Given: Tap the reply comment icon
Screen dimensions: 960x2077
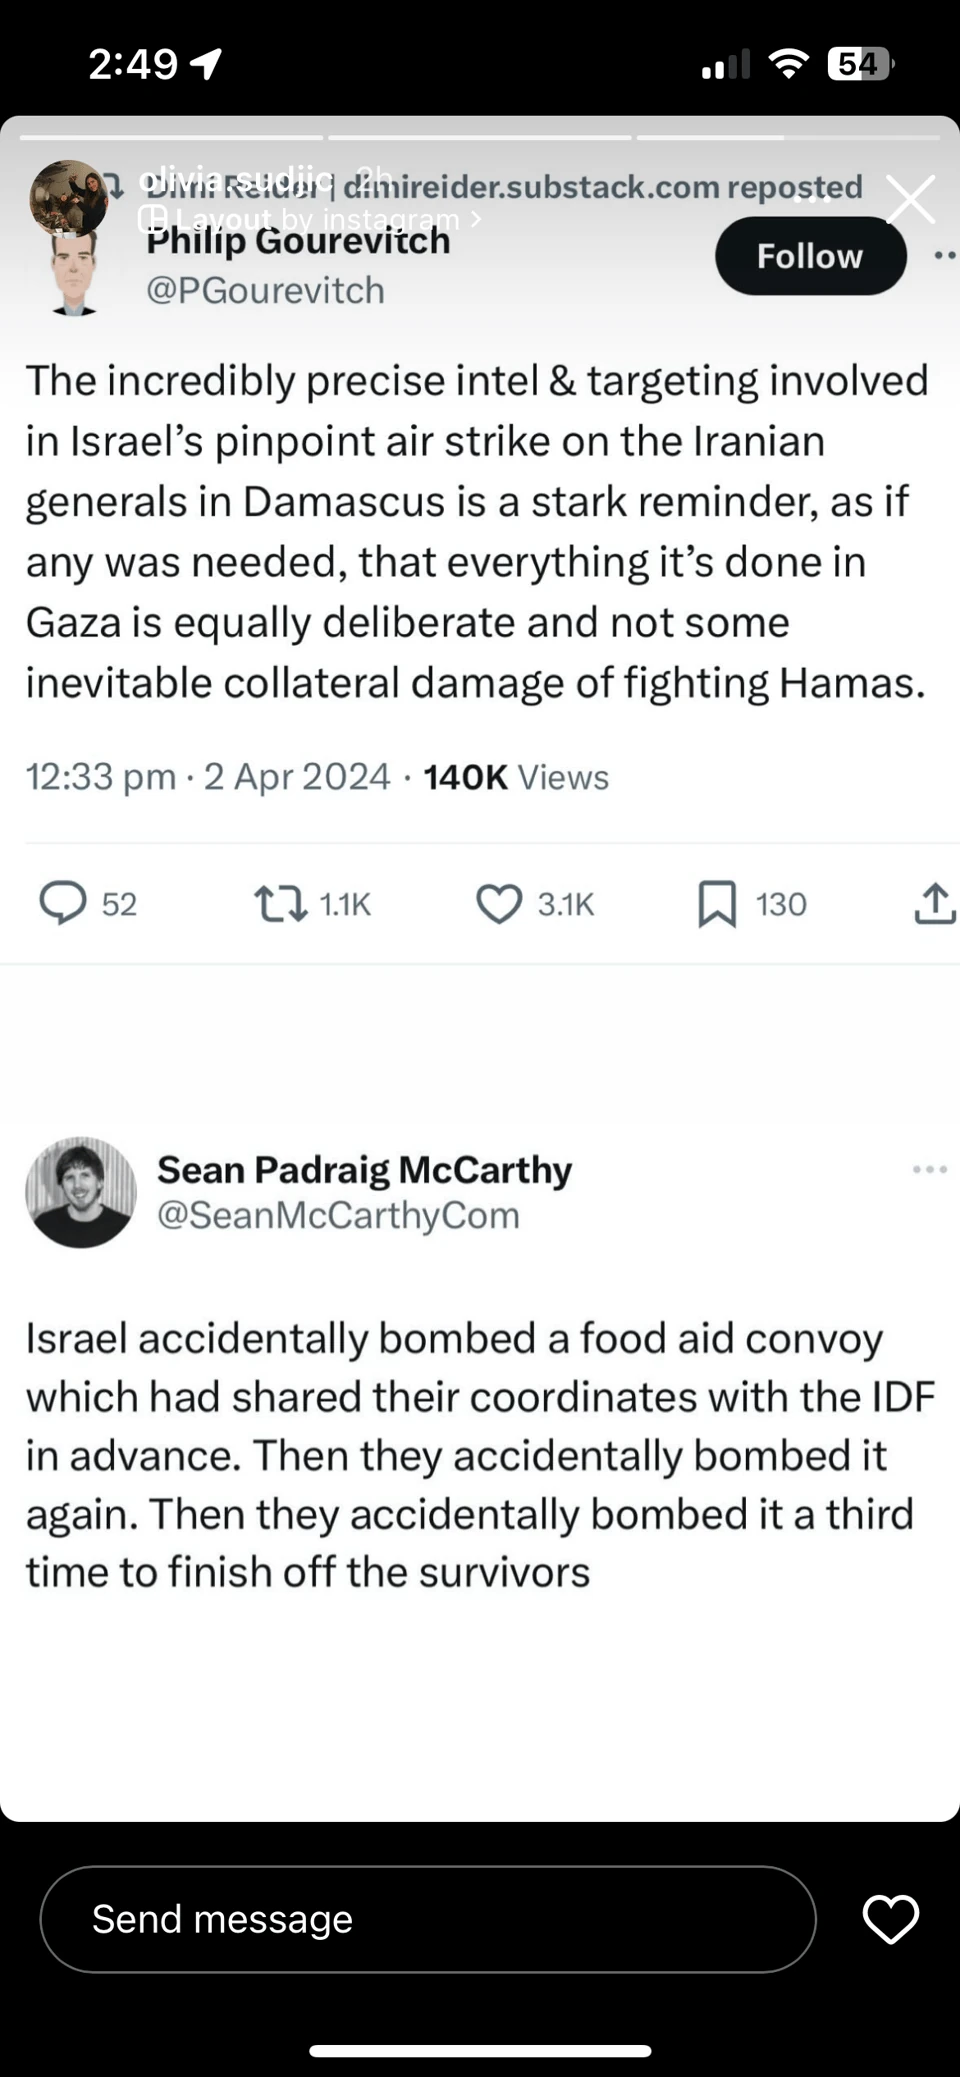Looking at the screenshot, I should (63, 903).
